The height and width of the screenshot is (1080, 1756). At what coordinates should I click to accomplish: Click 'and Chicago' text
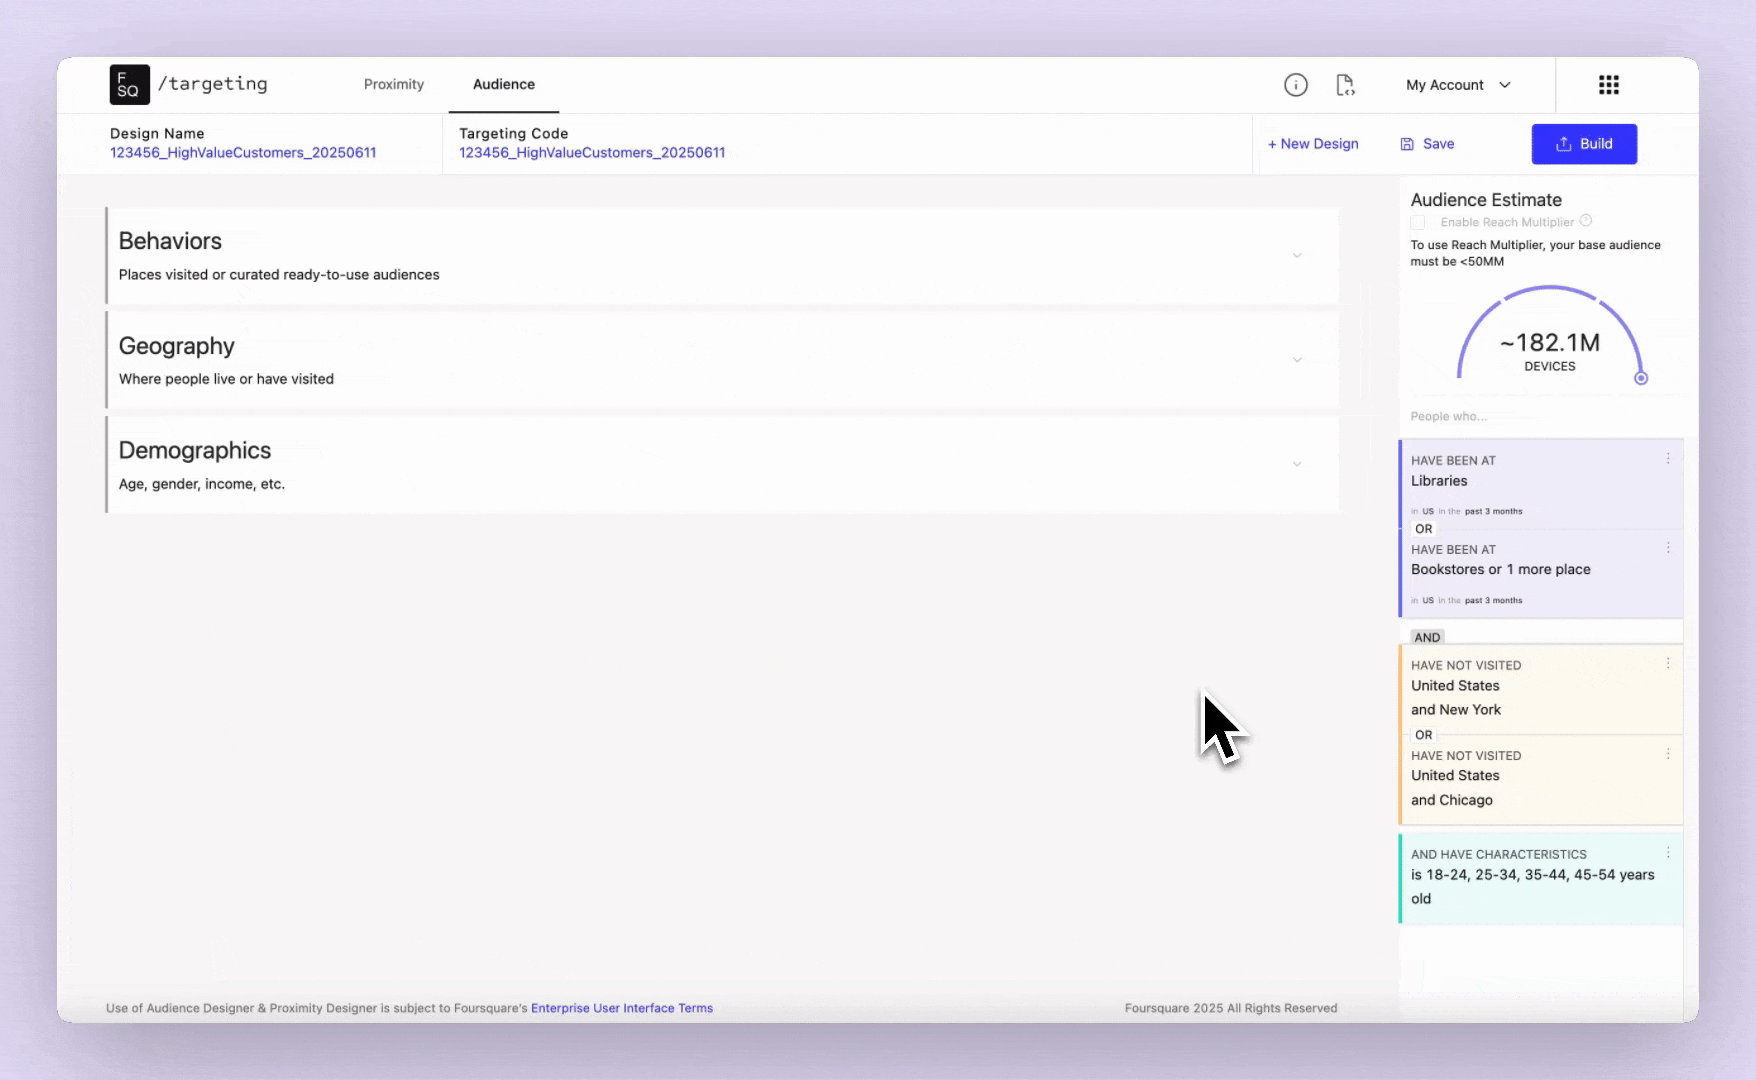(1452, 800)
